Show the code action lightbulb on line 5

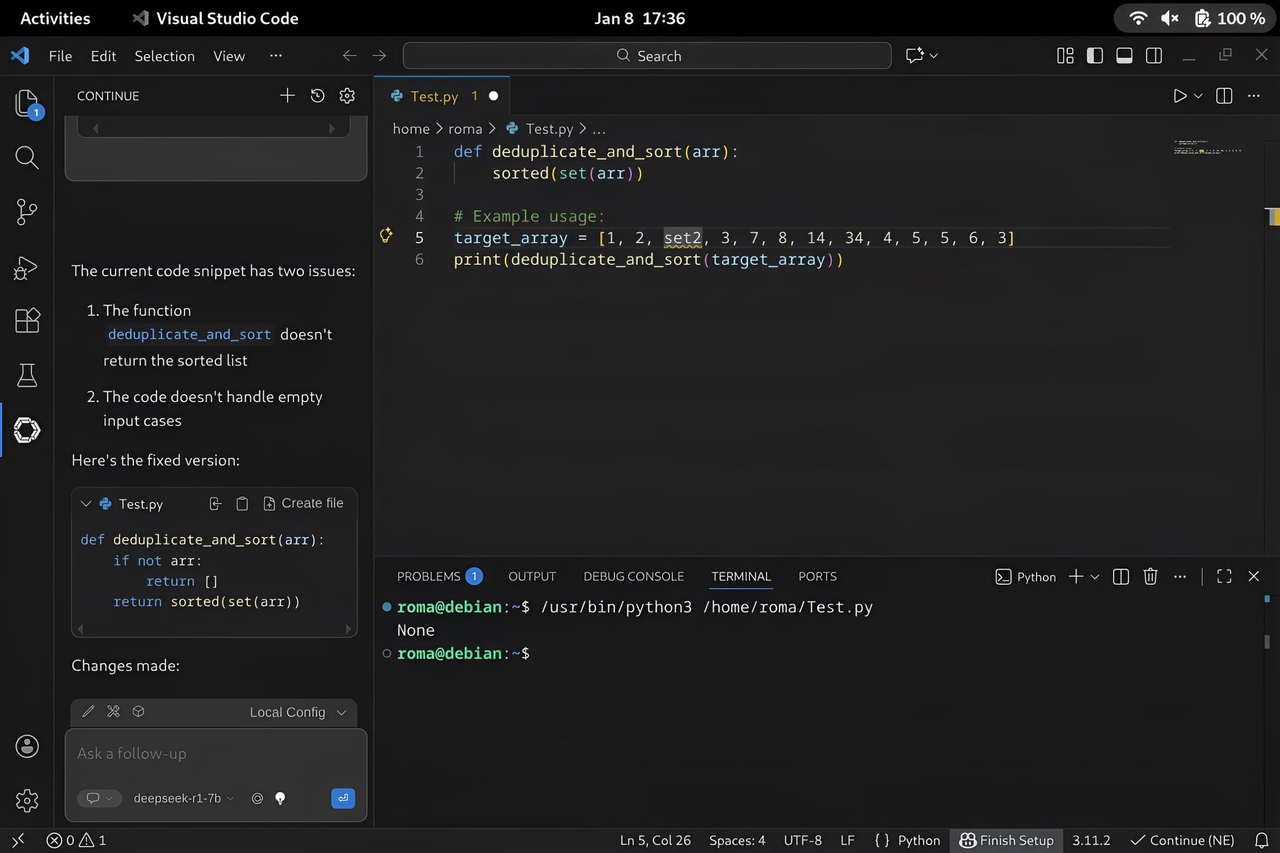pos(386,236)
